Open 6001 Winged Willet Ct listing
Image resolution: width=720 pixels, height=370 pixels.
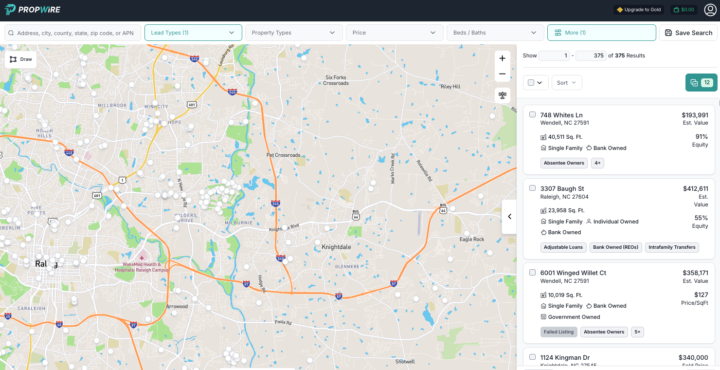coord(573,273)
